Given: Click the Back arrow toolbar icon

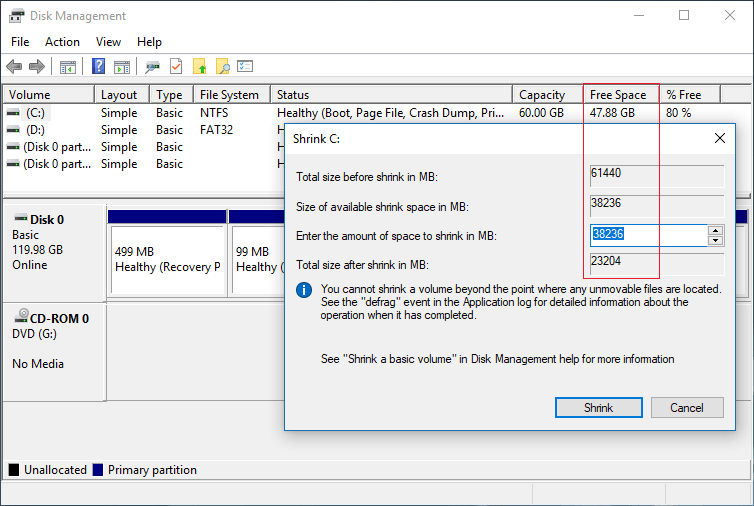Looking at the screenshot, I should tap(14, 67).
